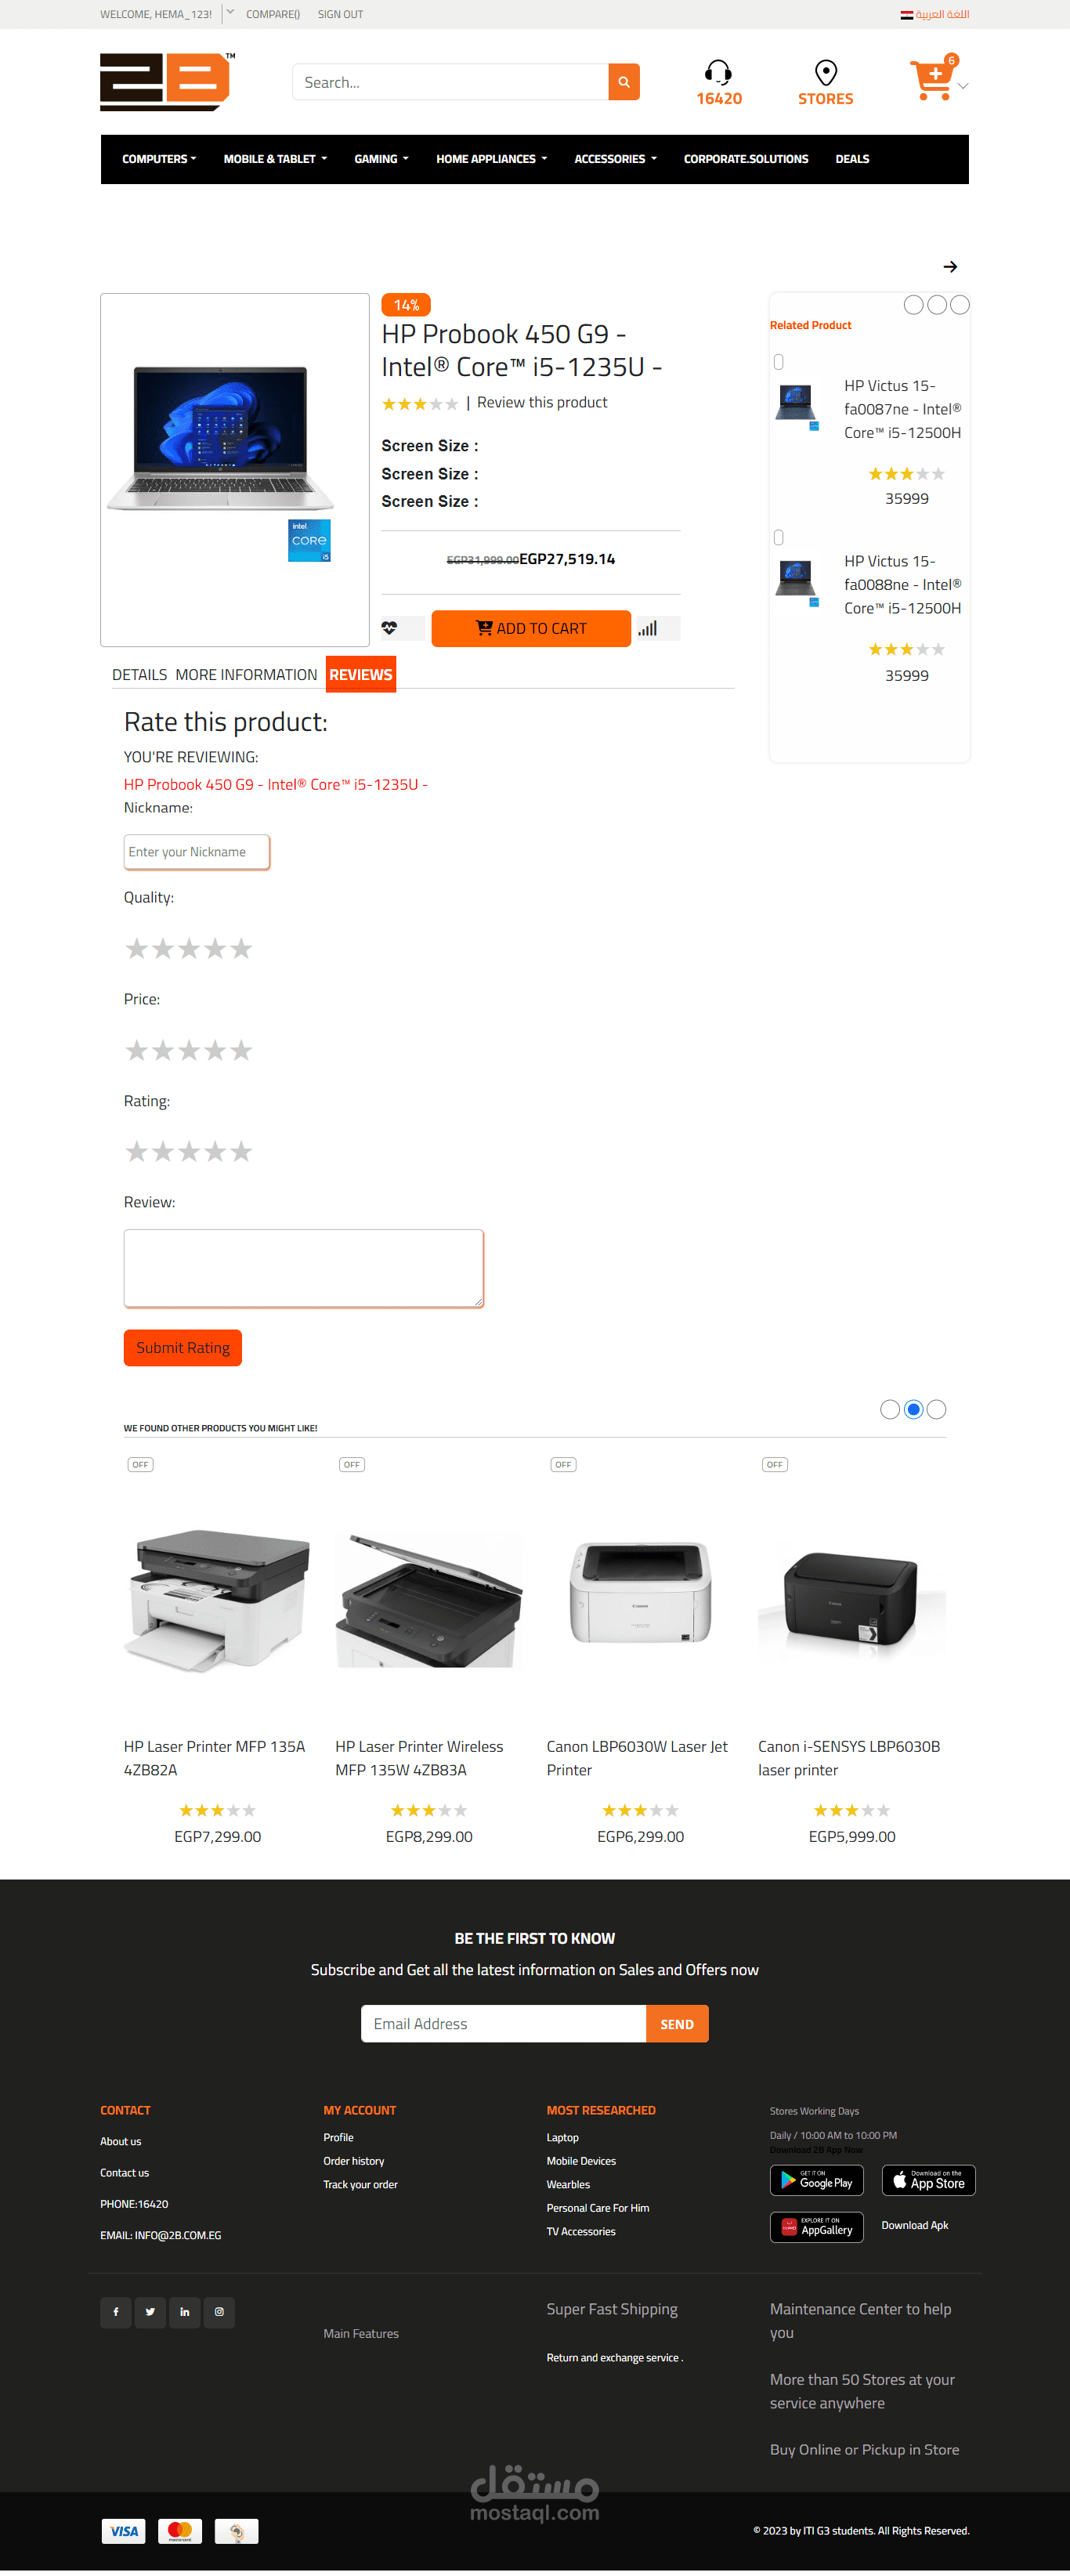Open the Instagram icon in footer

(x=219, y=2311)
